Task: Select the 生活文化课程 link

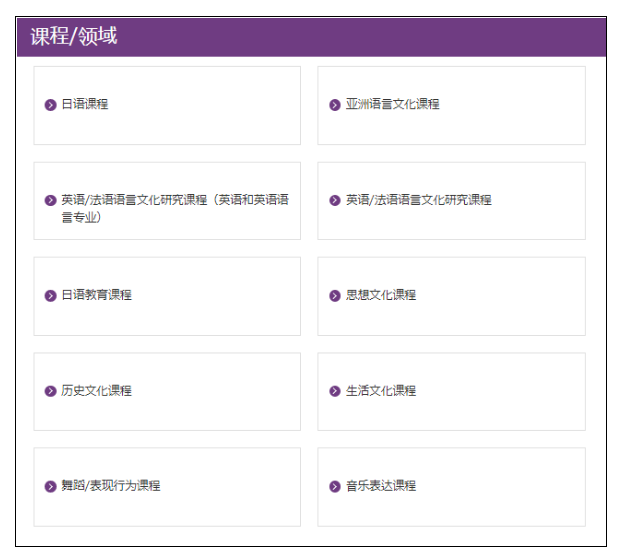Action: click(x=381, y=391)
